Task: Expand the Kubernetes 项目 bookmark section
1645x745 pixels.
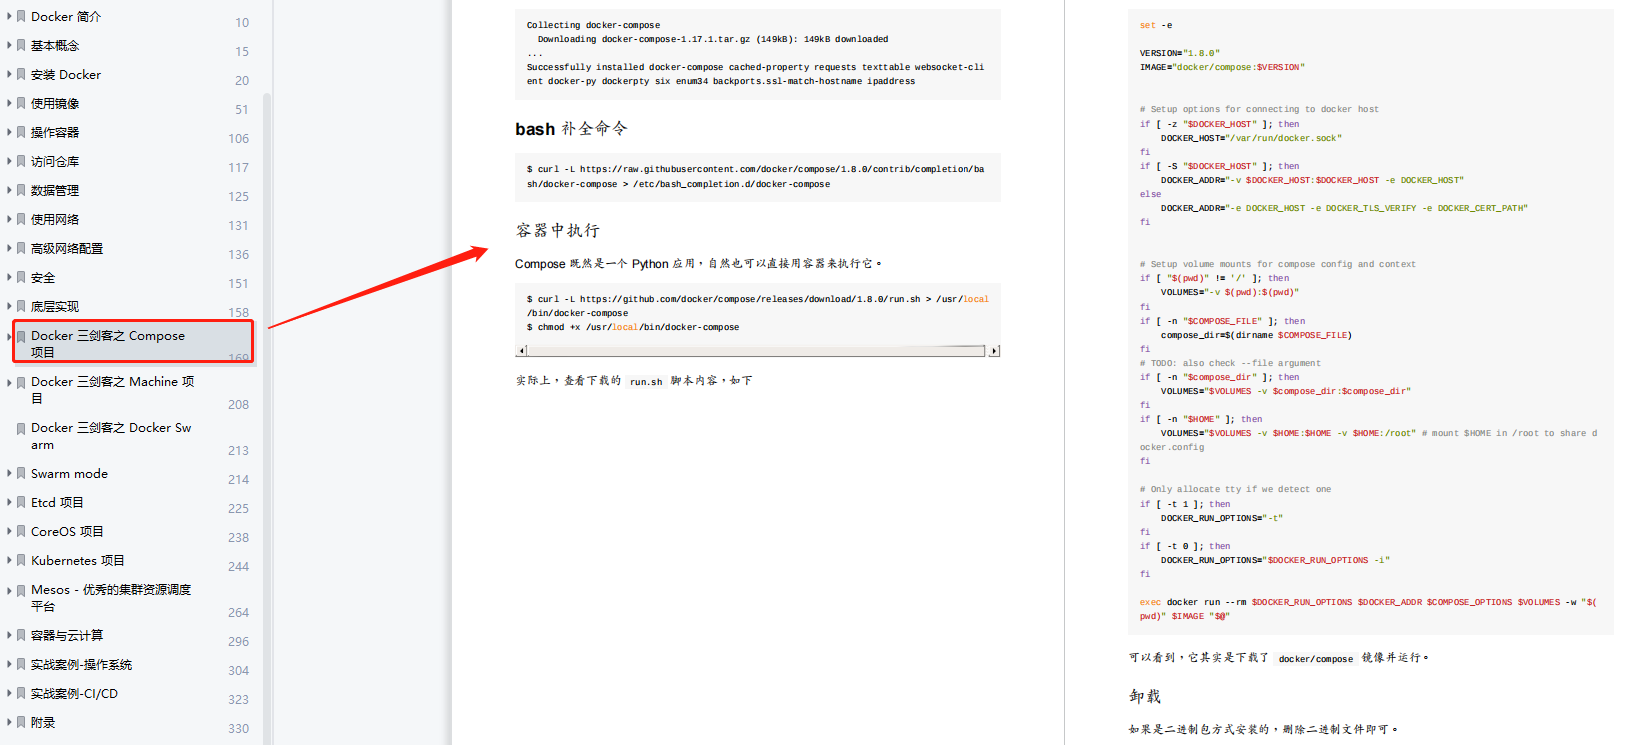Action: (x=9, y=561)
